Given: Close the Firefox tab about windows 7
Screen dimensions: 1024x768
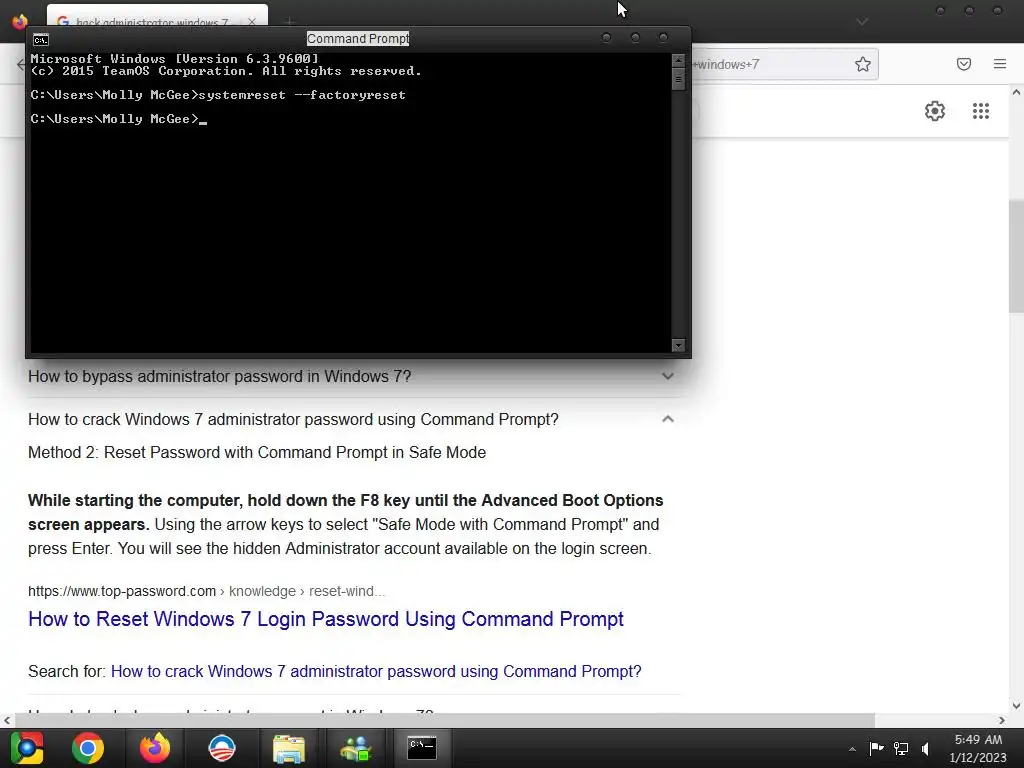Looking at the screenshot, I should (x=251, y=22).
